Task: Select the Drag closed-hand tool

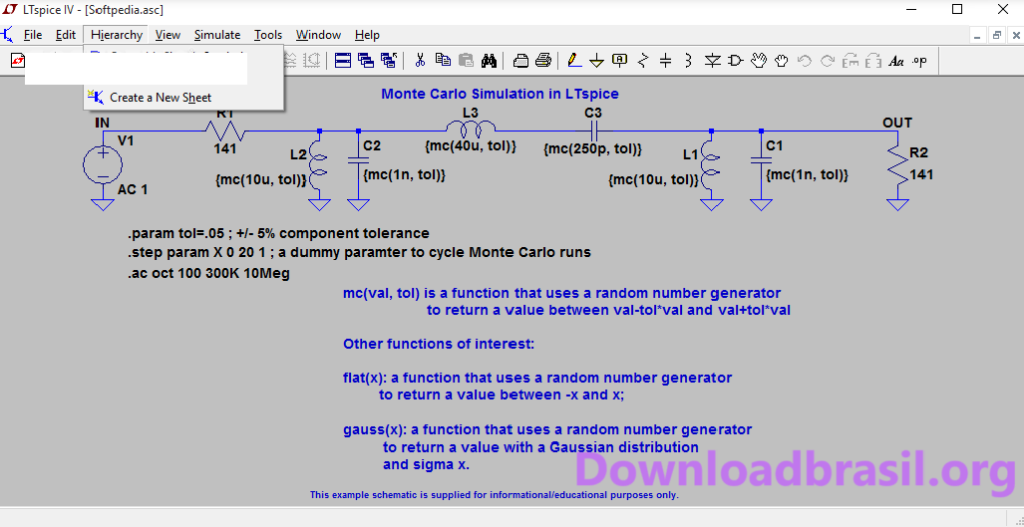Action: point(781,61)
